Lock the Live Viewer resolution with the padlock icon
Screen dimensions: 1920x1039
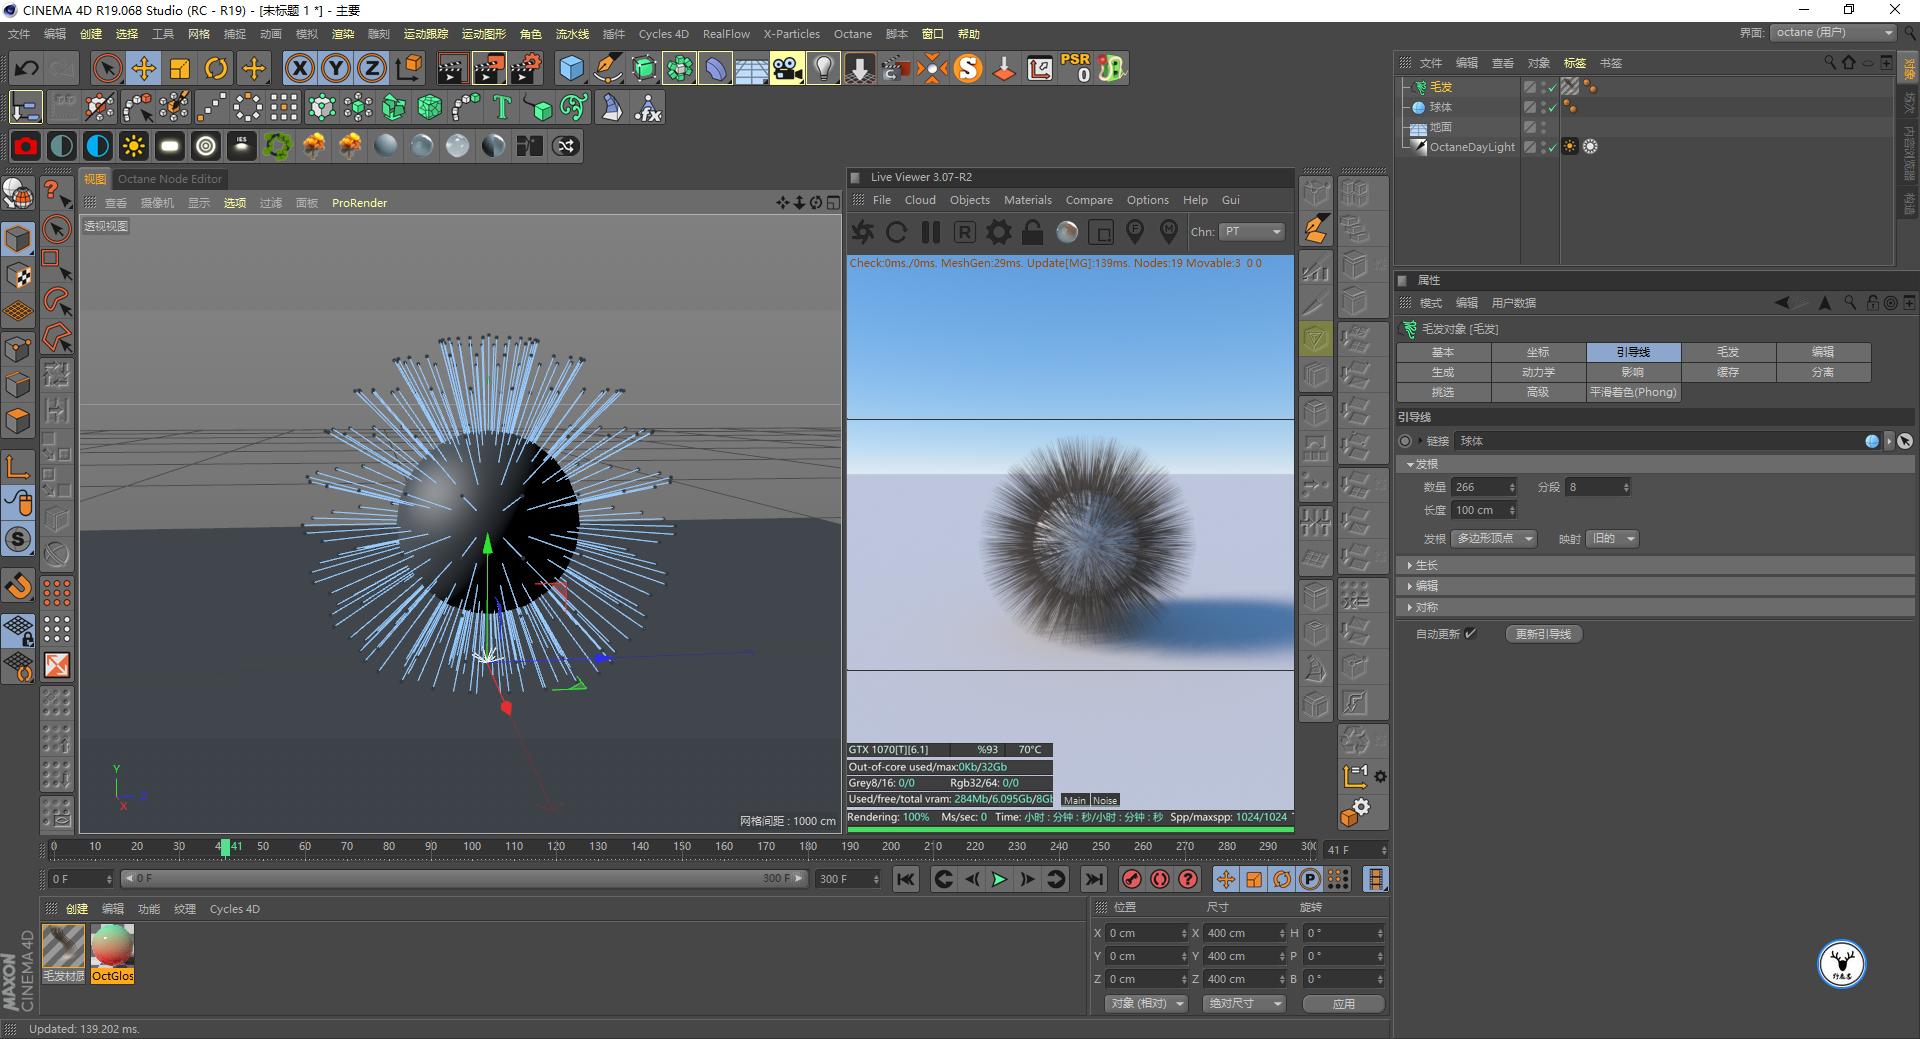coord(1031,232)
